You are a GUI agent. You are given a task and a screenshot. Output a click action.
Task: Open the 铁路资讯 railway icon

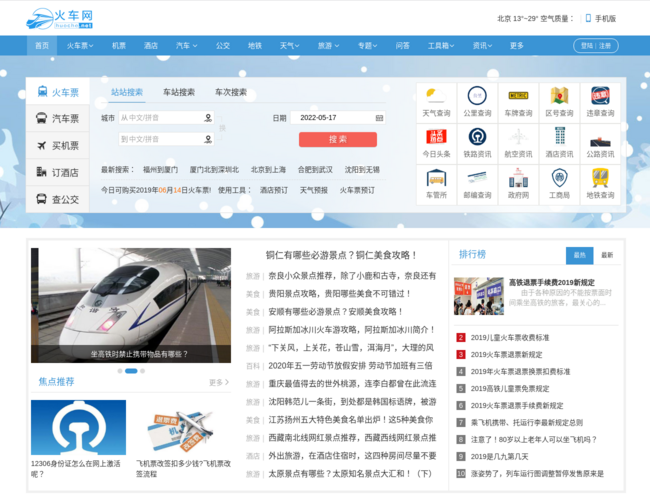pos(477,137)
